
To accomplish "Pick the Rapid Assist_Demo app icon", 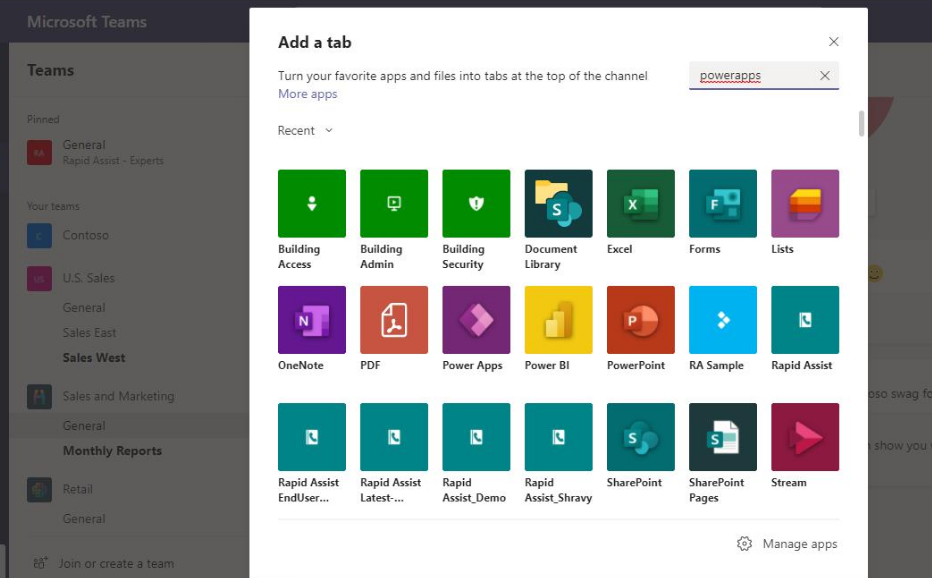I will [476, 437].
